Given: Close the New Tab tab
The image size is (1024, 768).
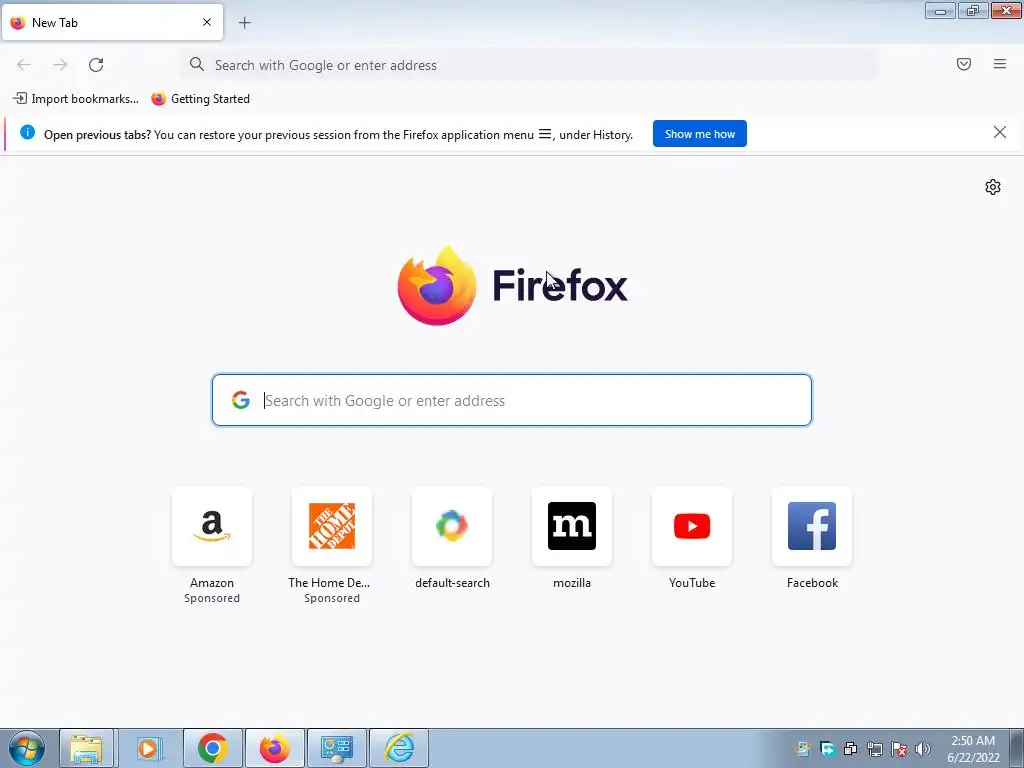Looking at the screenshot, I should point(207,22).
